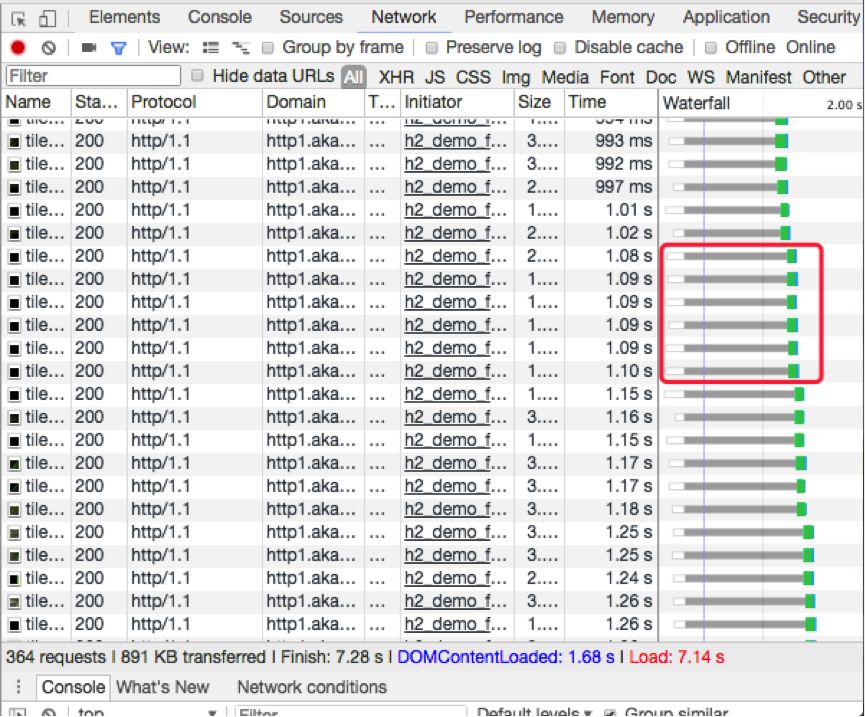Focus the Filter text field
The image size is (865, 717).
pyautogui.click(x=94, y=76)
